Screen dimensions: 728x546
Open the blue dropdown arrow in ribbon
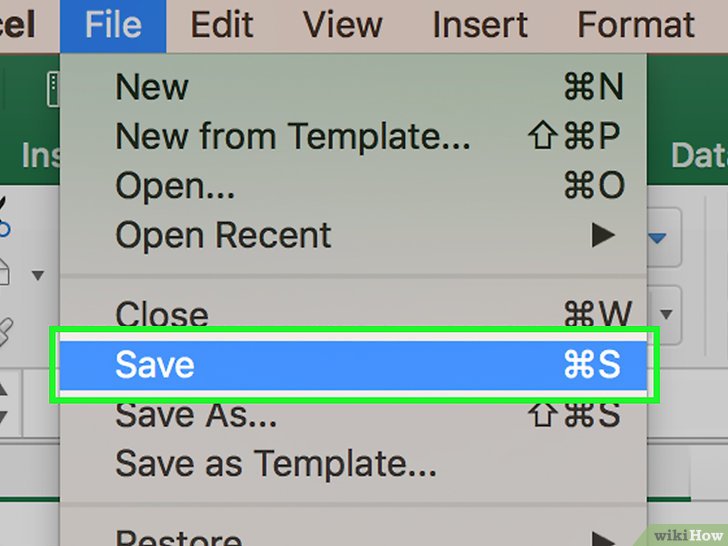pos(657,239)
